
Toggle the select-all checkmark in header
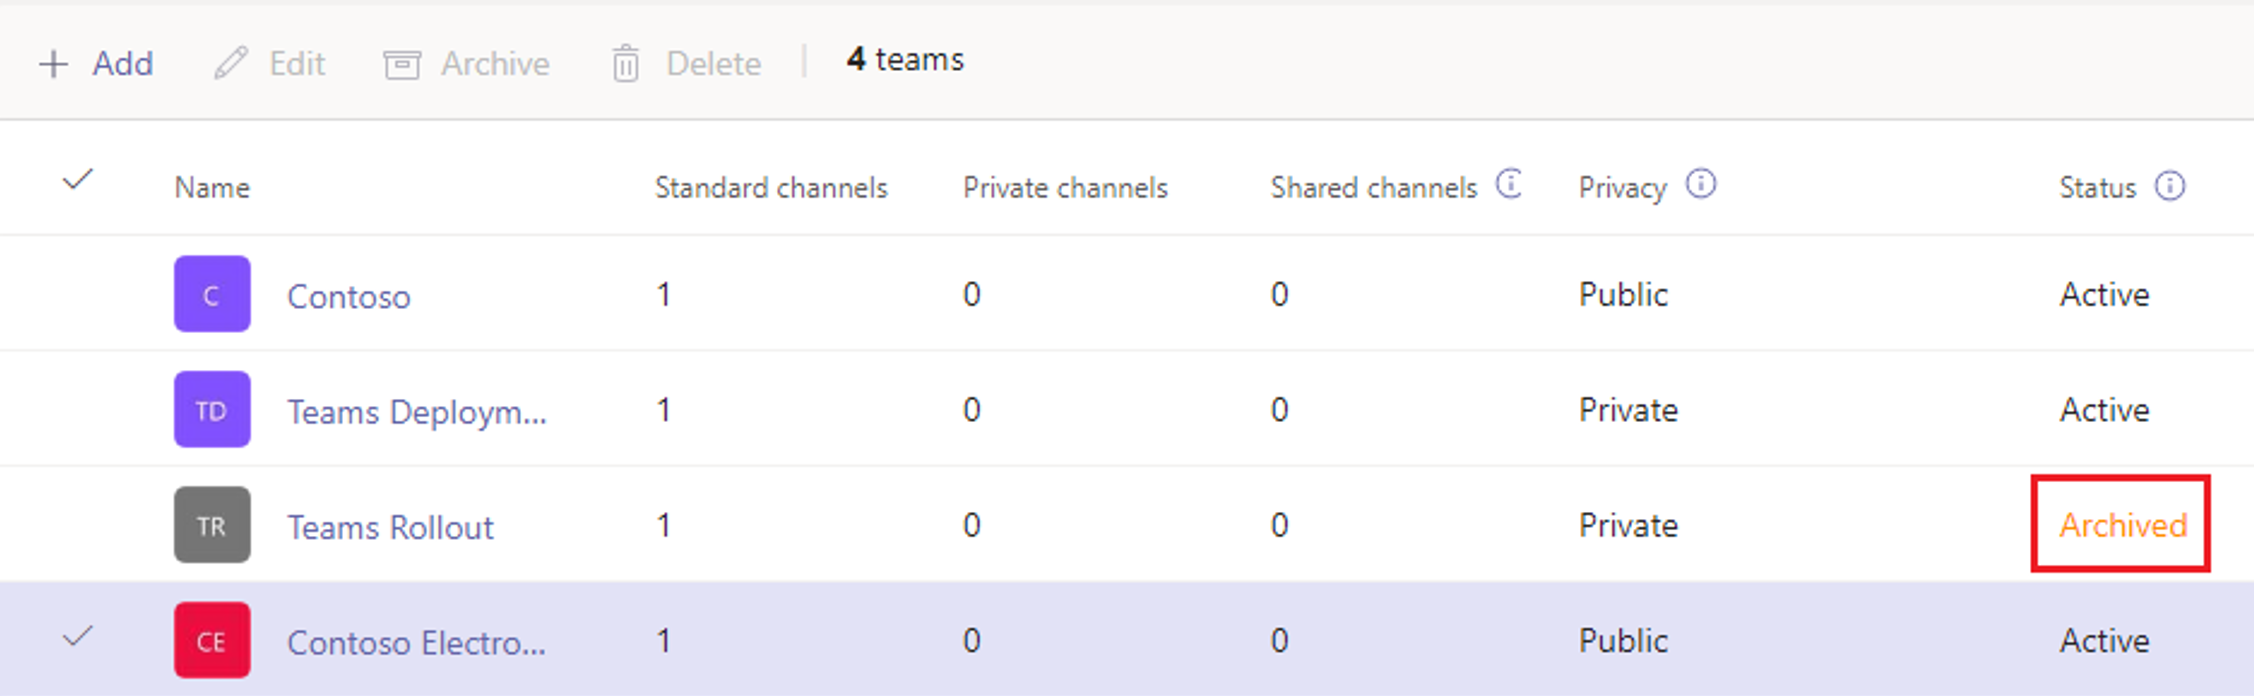pos(77,181)
